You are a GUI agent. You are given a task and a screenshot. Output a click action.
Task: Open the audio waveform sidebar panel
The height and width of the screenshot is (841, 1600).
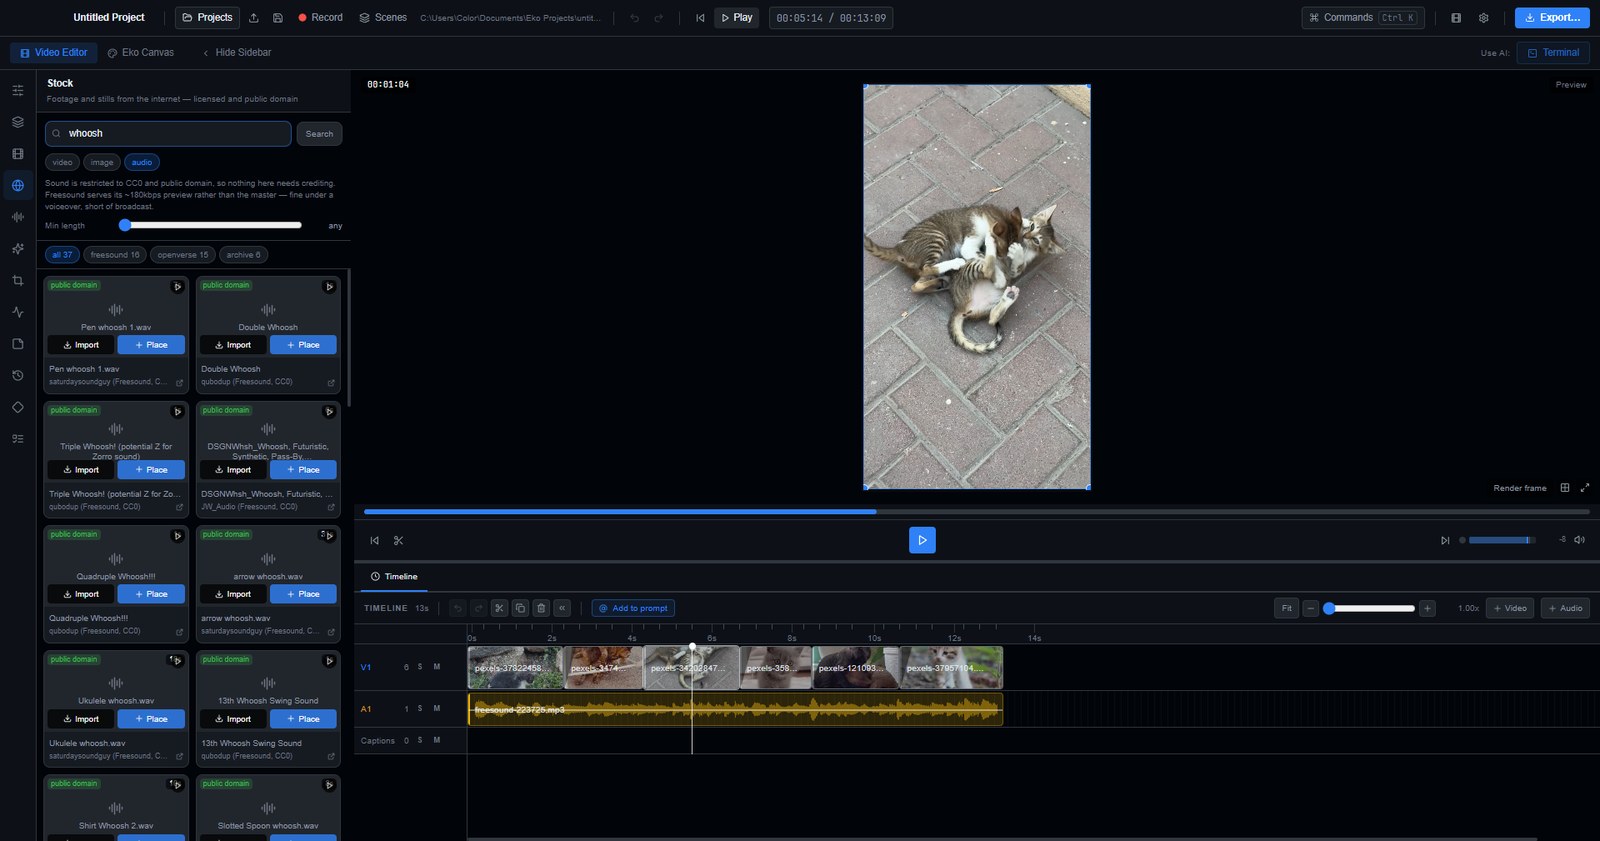click(x=18, y=217)
